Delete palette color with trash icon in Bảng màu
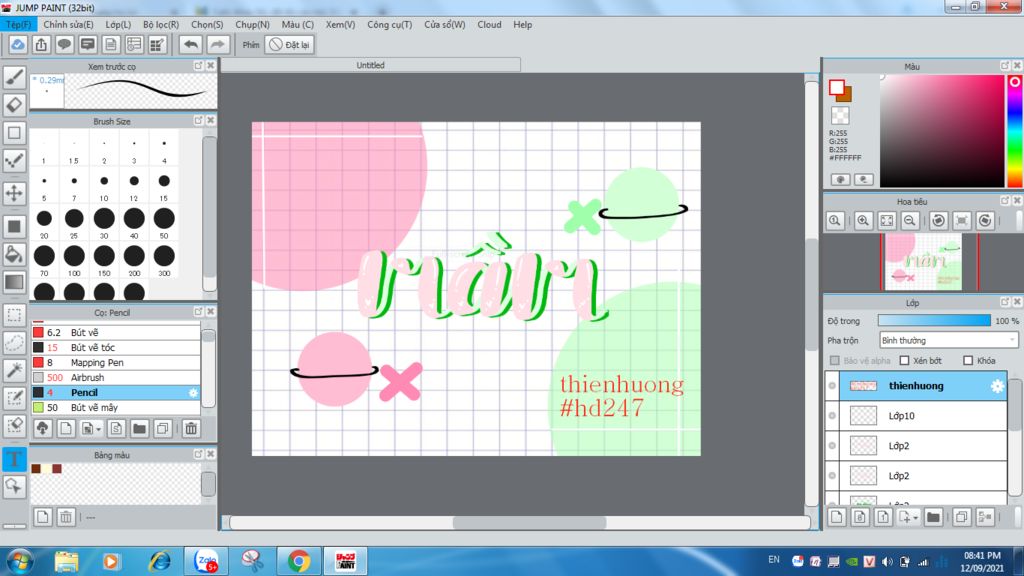The width and height of the screenshot is (1024, 576). [66, 517]
